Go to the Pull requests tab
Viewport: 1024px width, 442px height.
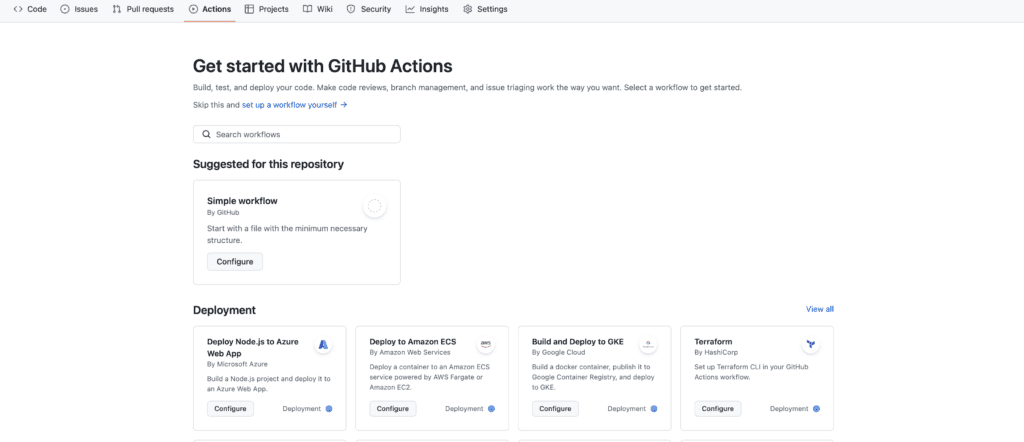[x=143, y=9]
